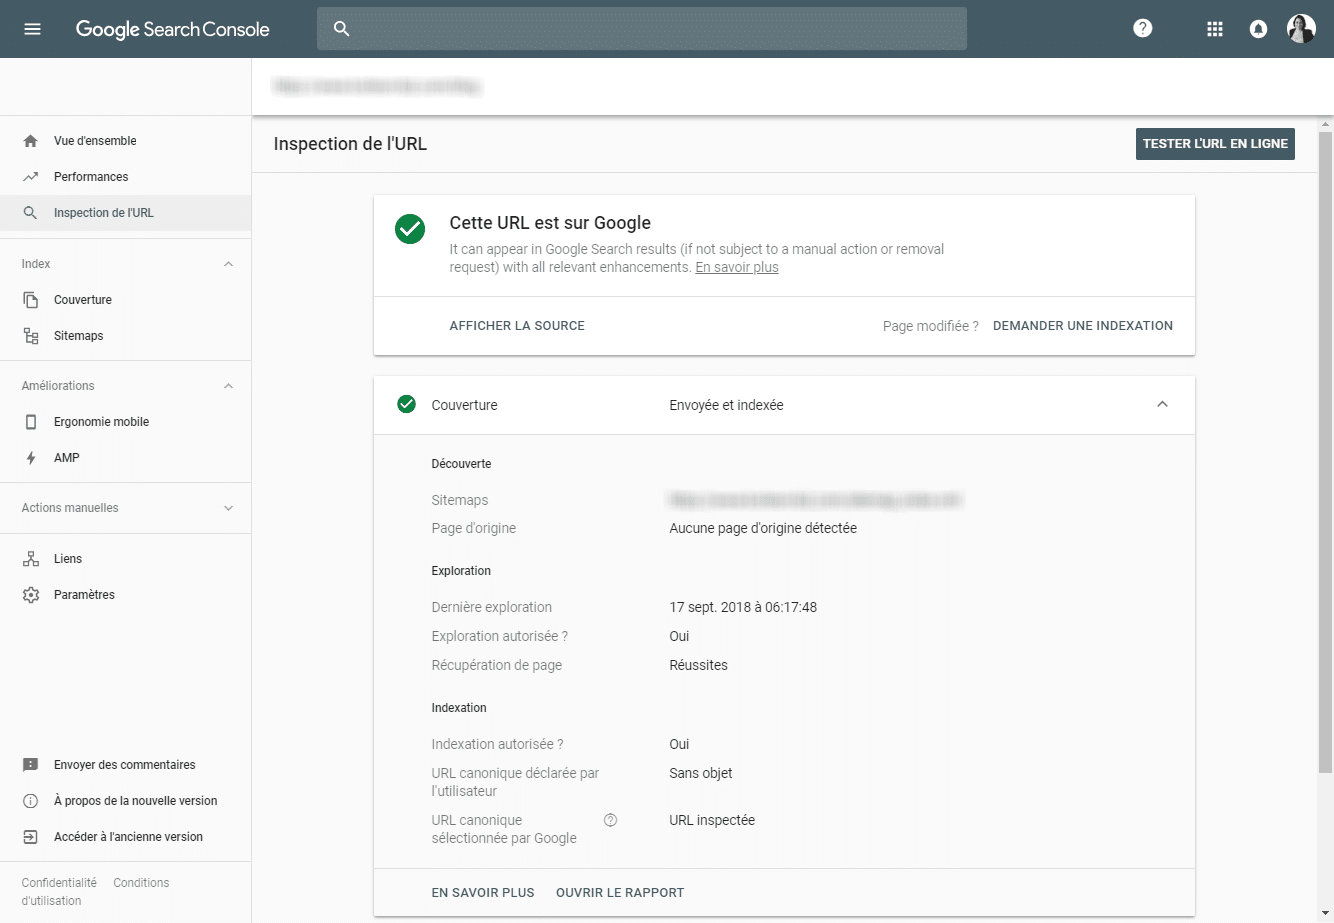Open the Confidentialité link
1334x923 pixels.
click(x=59, y=883)
